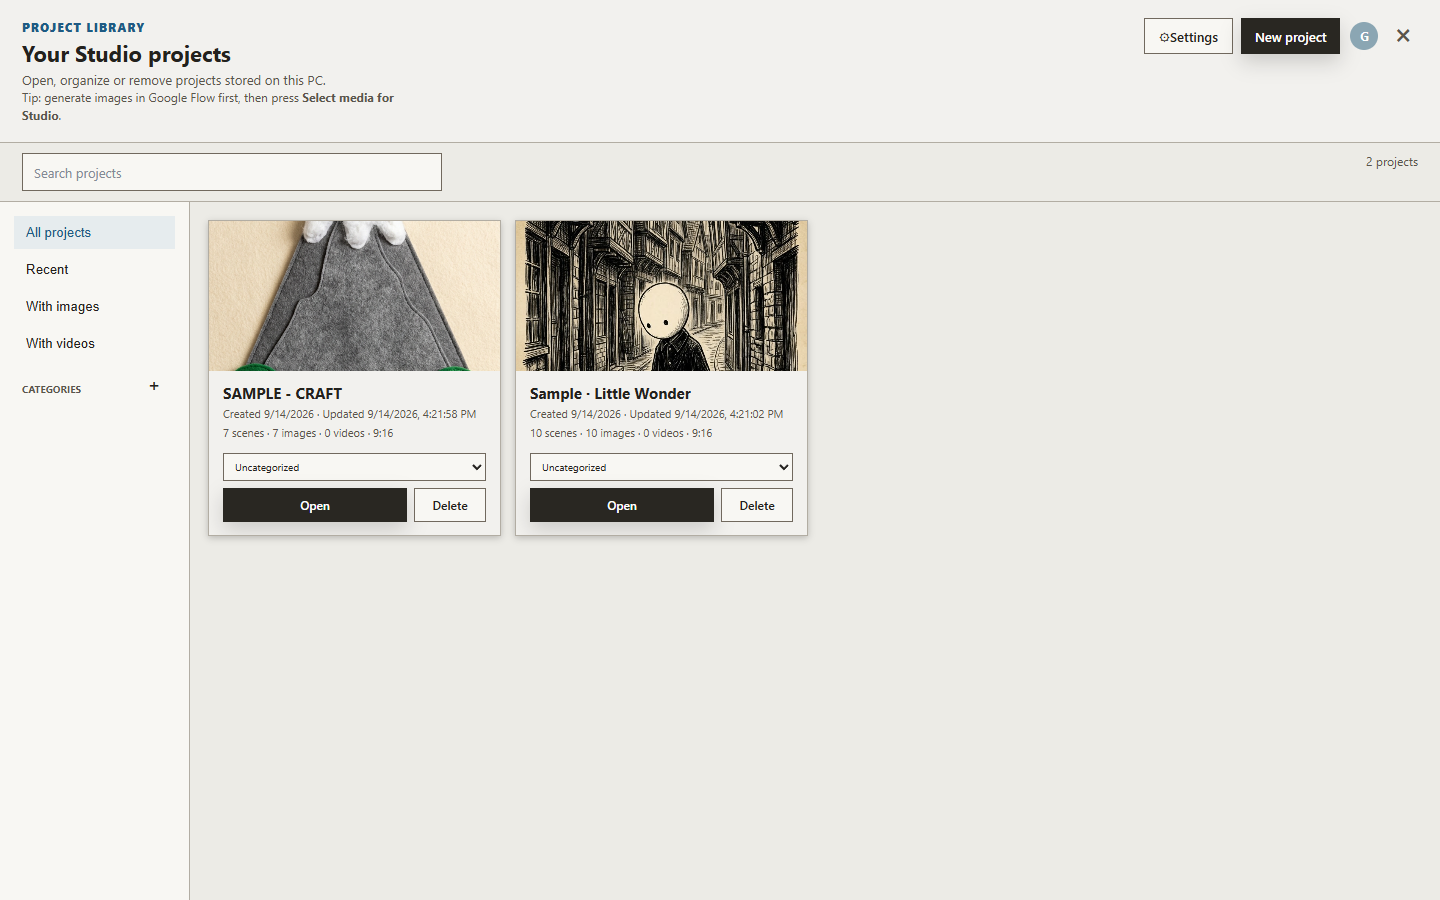1440x900 pixels.
Task: Expand the Little Wonder category dropdown
Action: click(x=661, y=467)
